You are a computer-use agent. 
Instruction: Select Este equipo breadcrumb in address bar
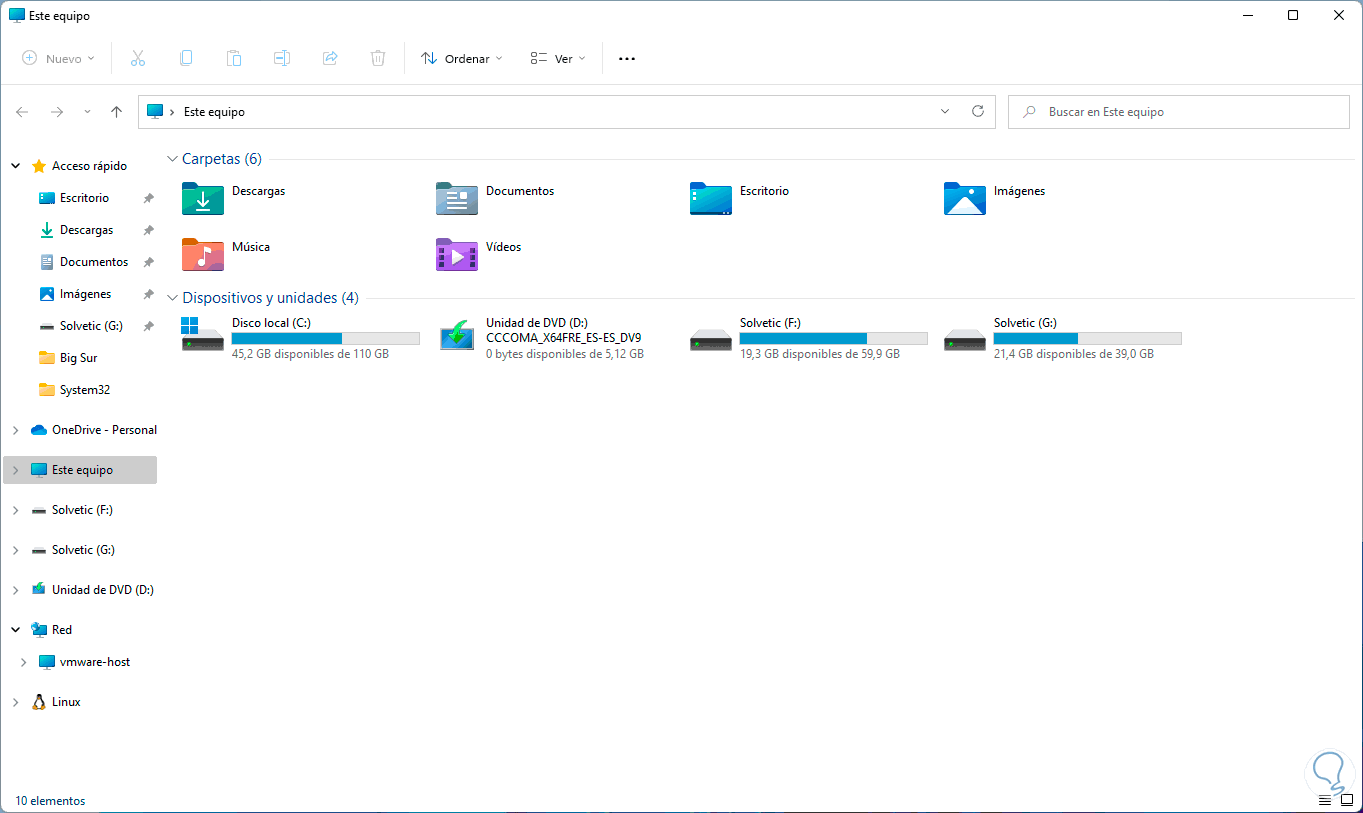[214, 112]
